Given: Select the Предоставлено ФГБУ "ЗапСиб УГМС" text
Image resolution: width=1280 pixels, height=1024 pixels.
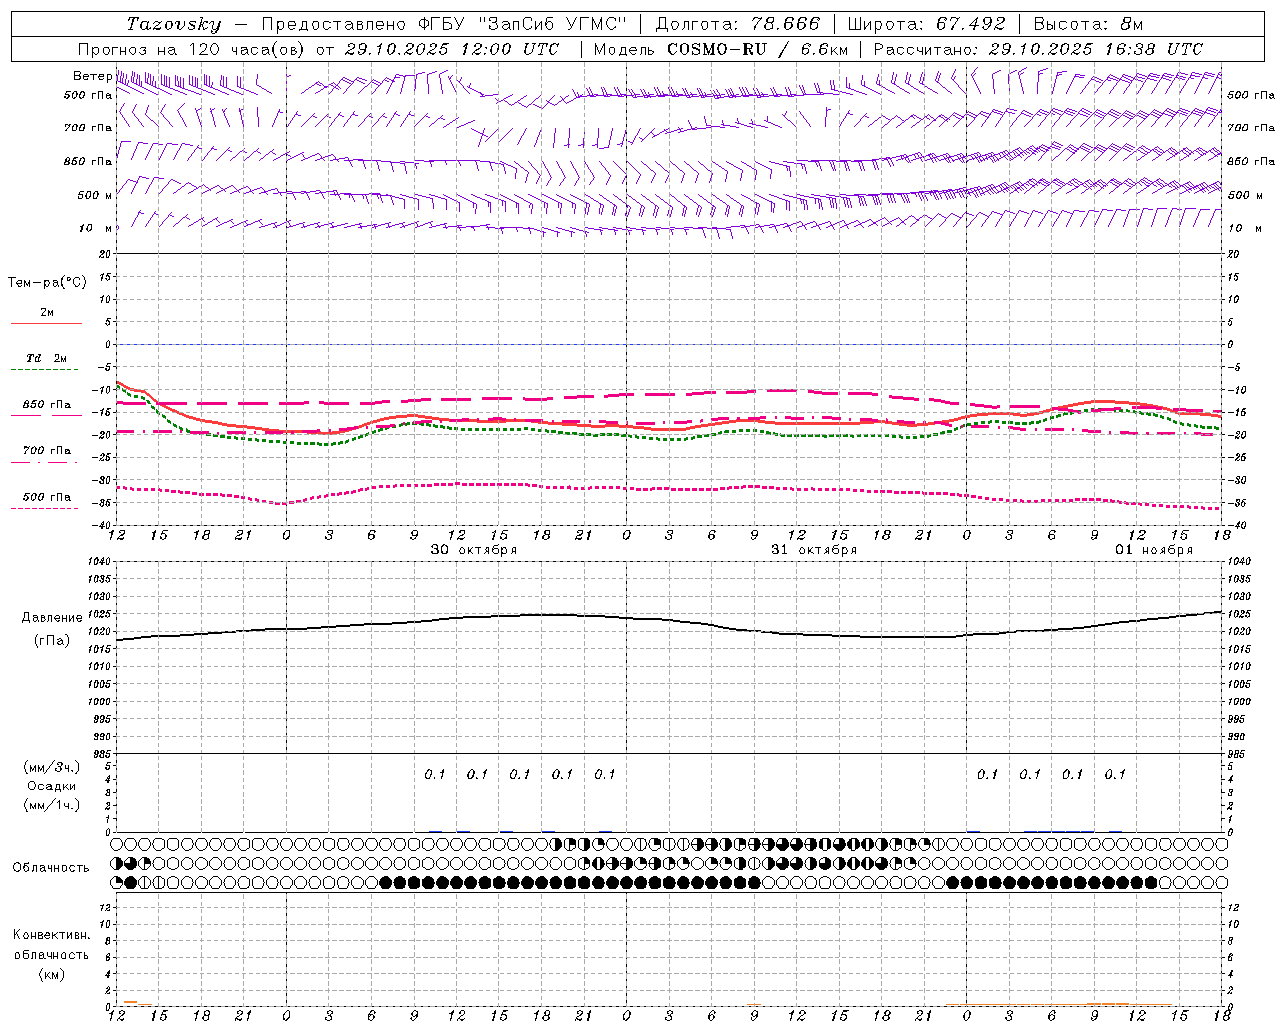Looking at the screenshot, I should coord(444,24).
